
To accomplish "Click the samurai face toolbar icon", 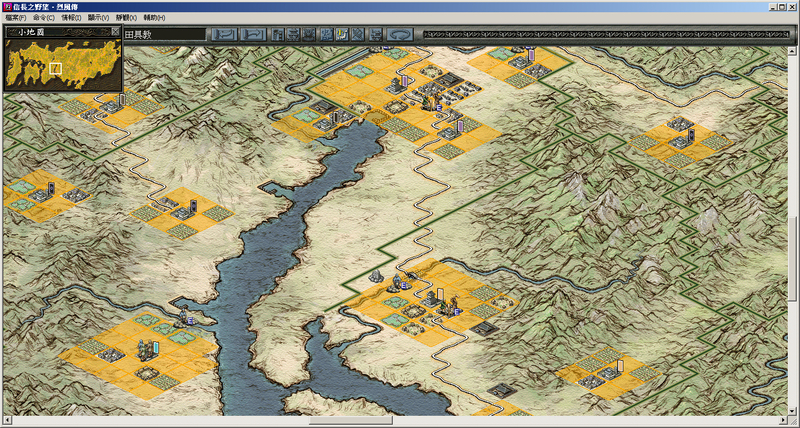I will [293, 34].
